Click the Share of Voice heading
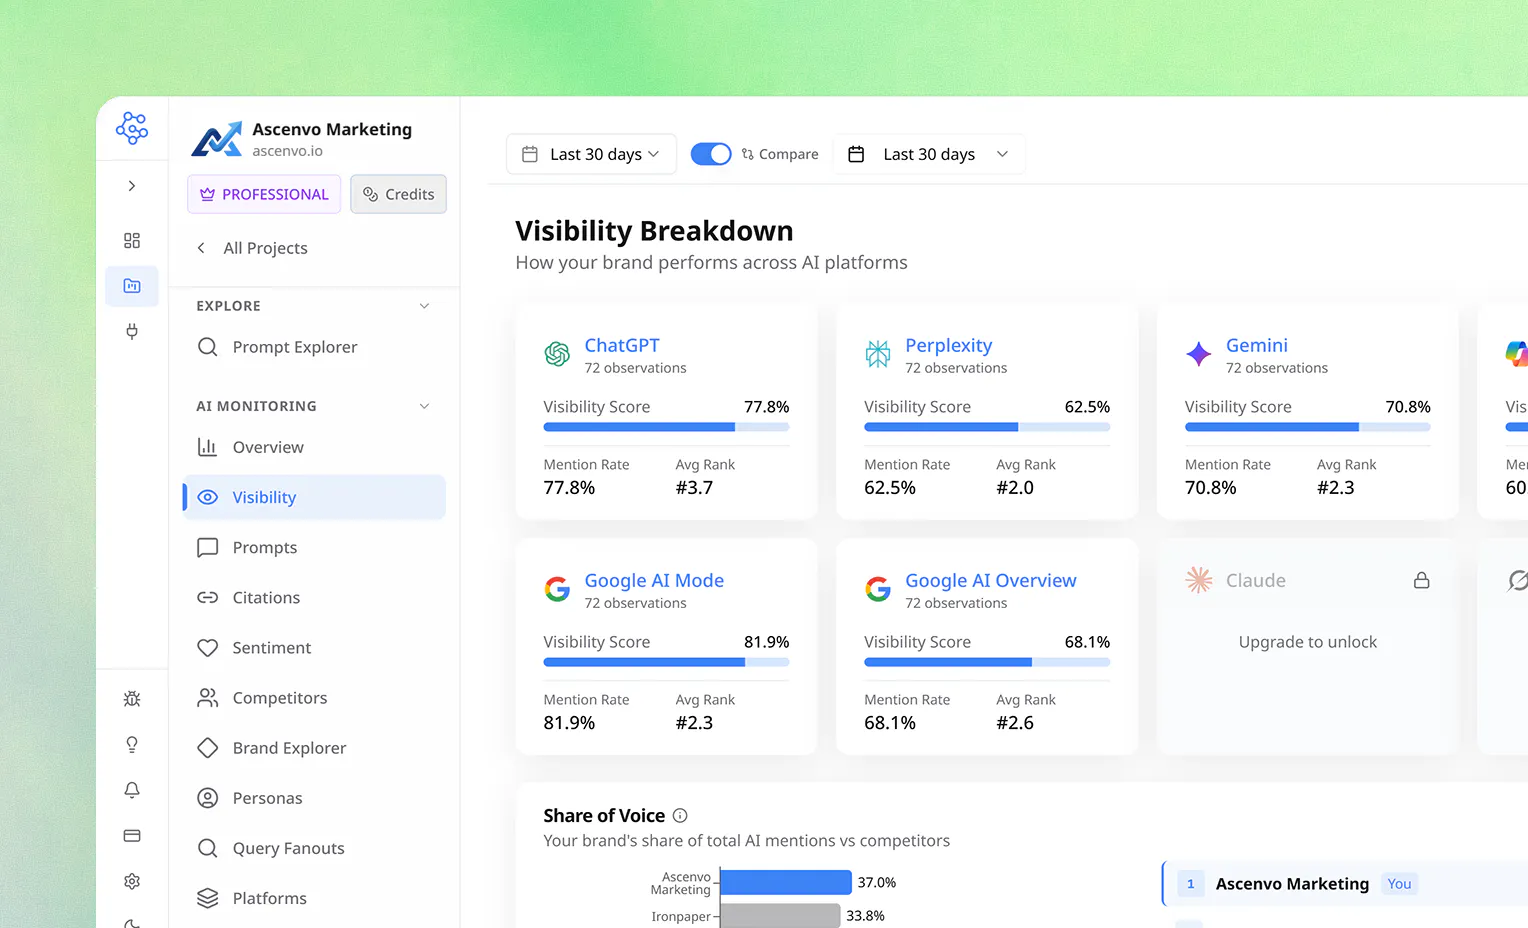 tap(604, 816)
